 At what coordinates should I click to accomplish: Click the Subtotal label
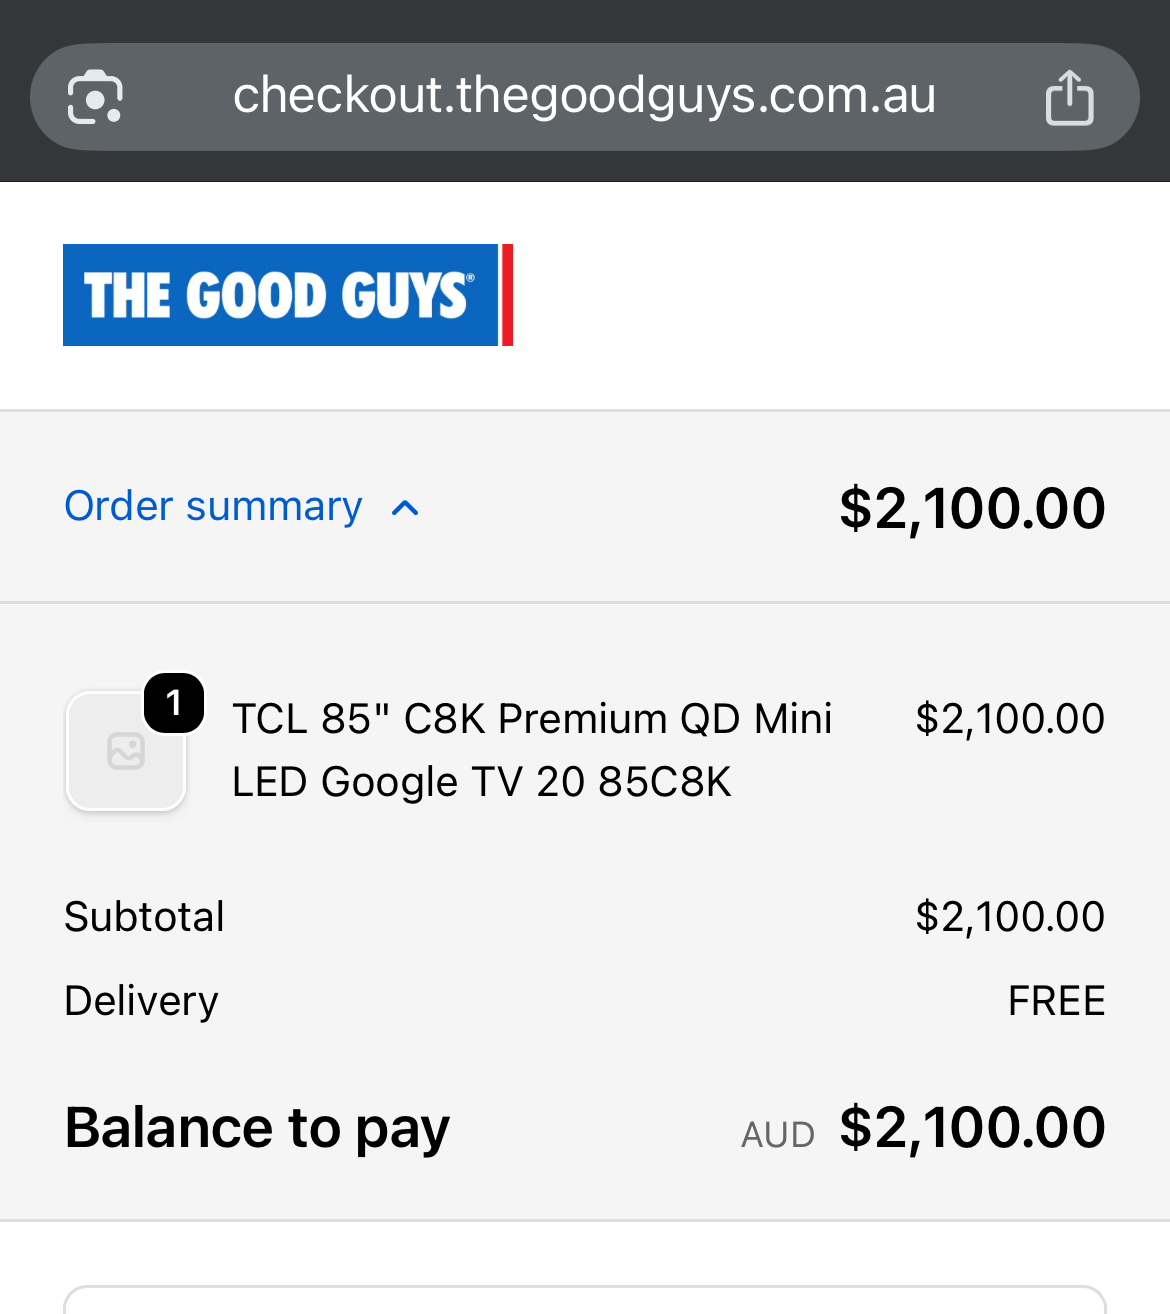[x=144, y=916]
